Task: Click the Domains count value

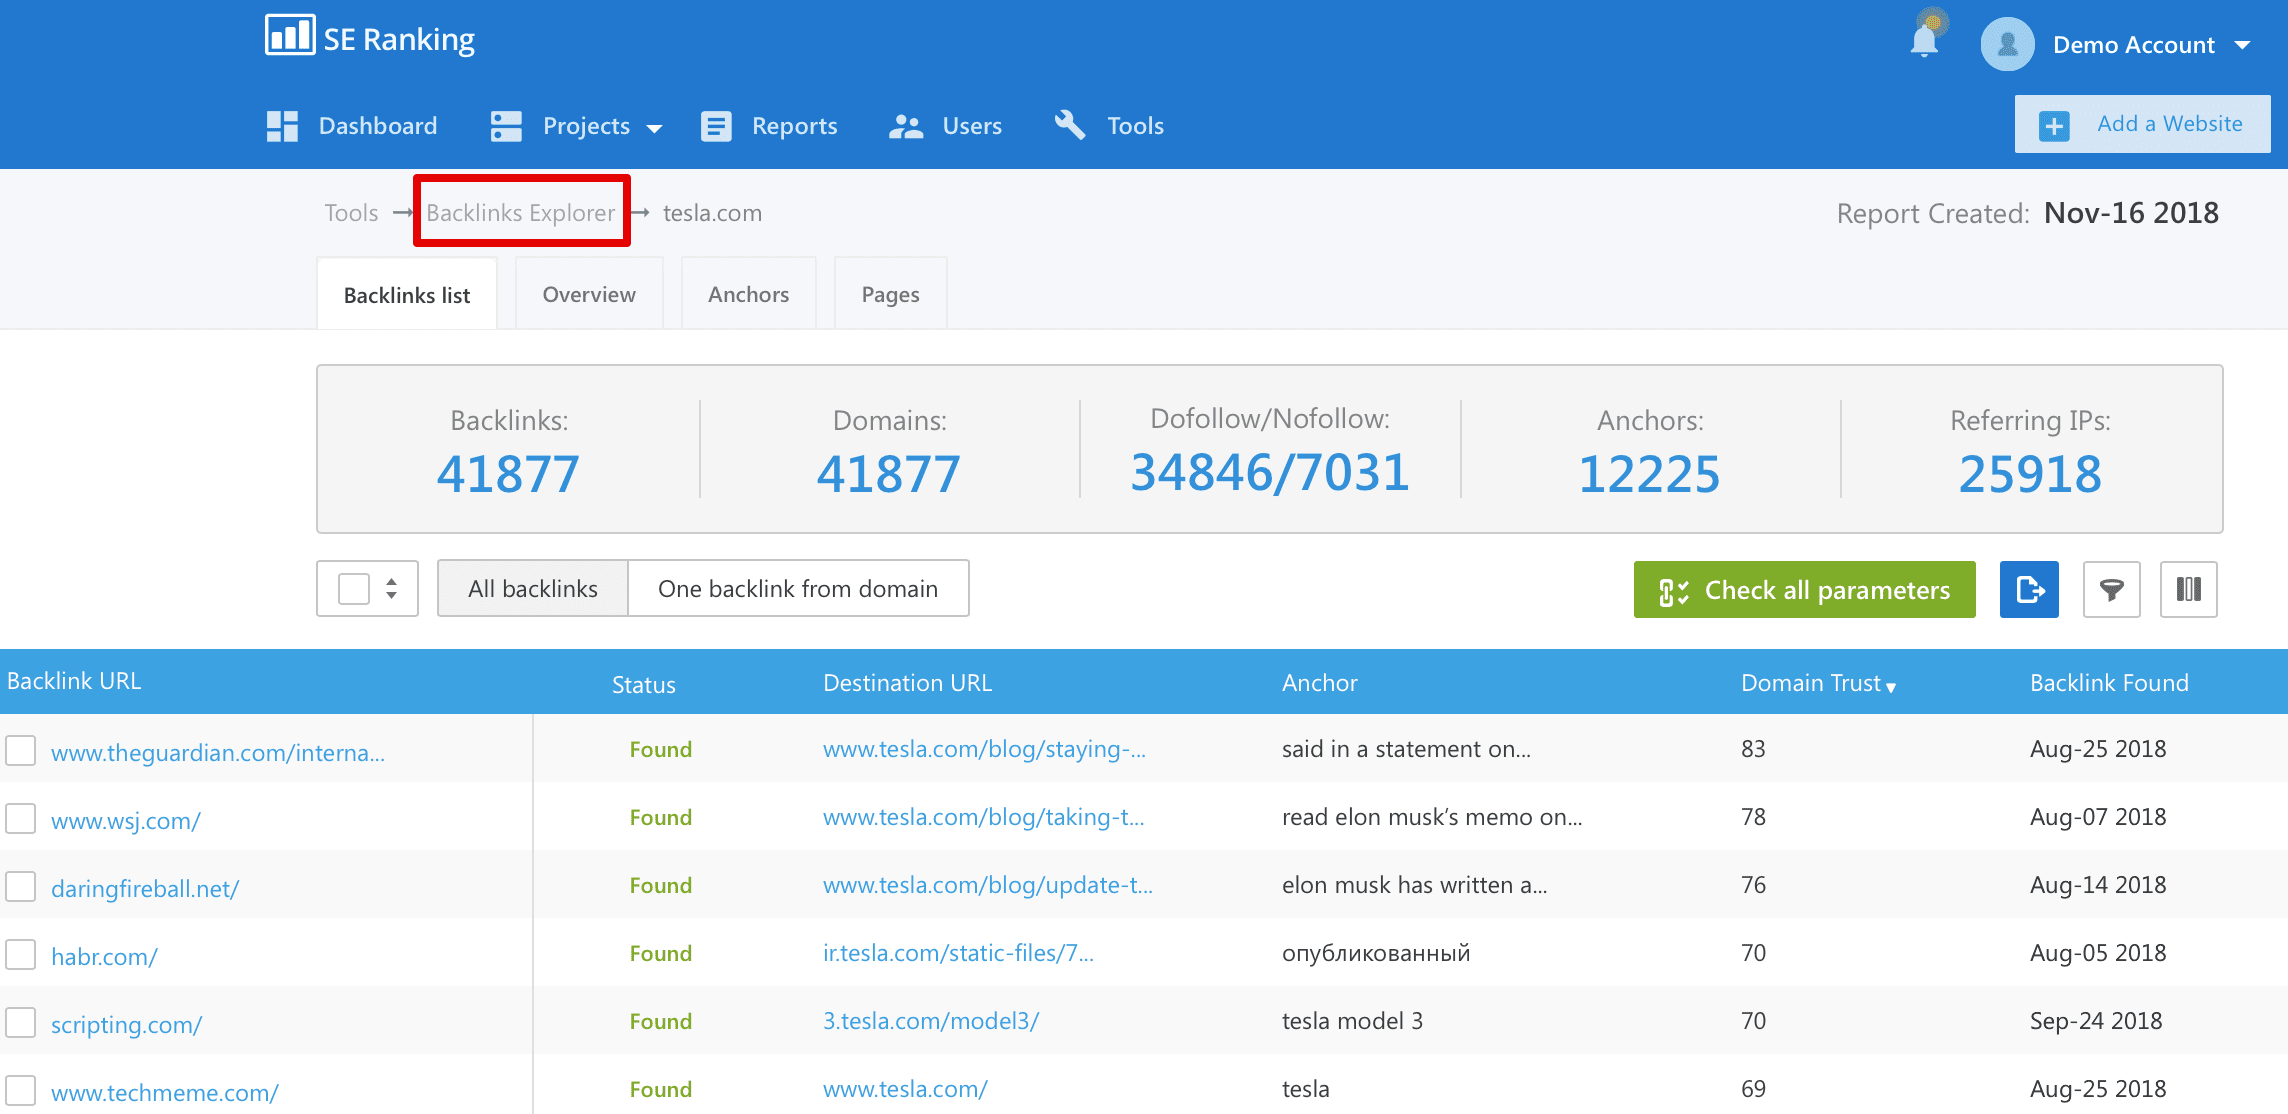Action: (889, 473)
